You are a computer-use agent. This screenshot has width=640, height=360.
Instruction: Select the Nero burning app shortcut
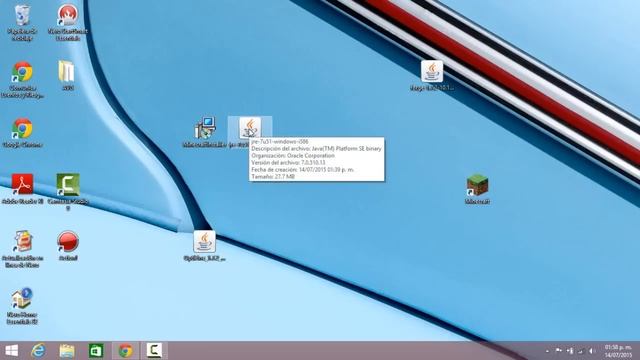(67, 16)
